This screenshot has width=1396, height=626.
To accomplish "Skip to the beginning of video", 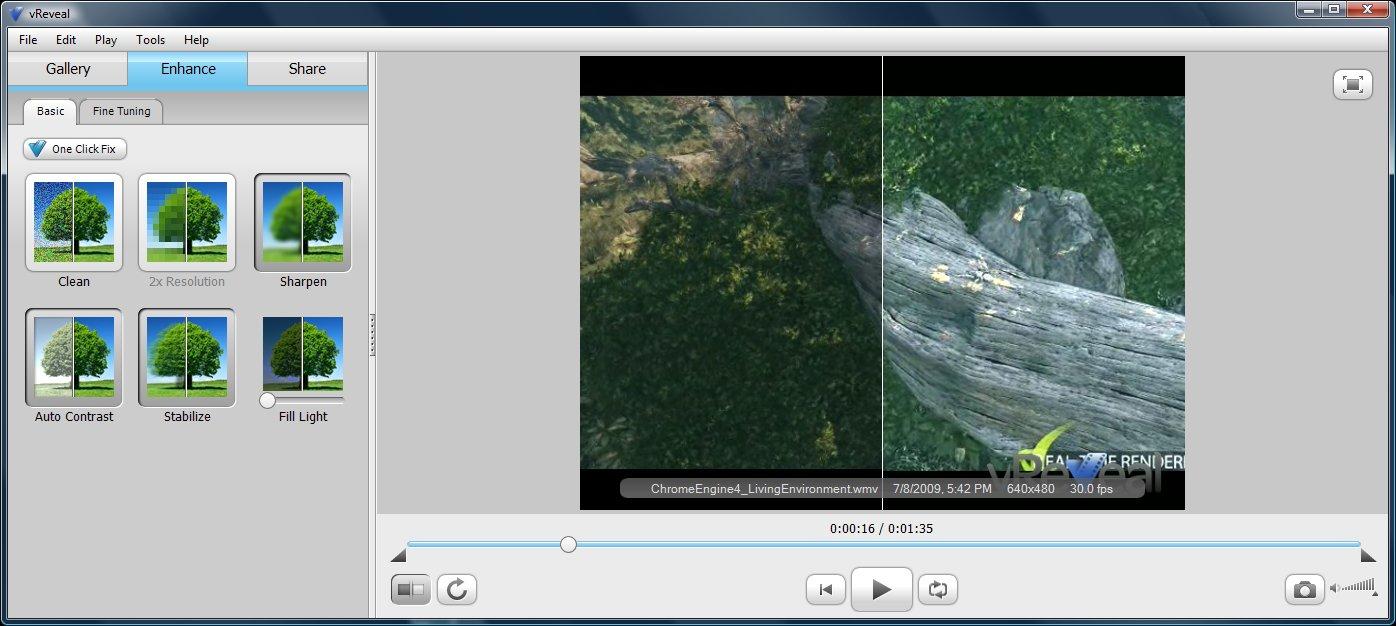I will tap(826, 589).
